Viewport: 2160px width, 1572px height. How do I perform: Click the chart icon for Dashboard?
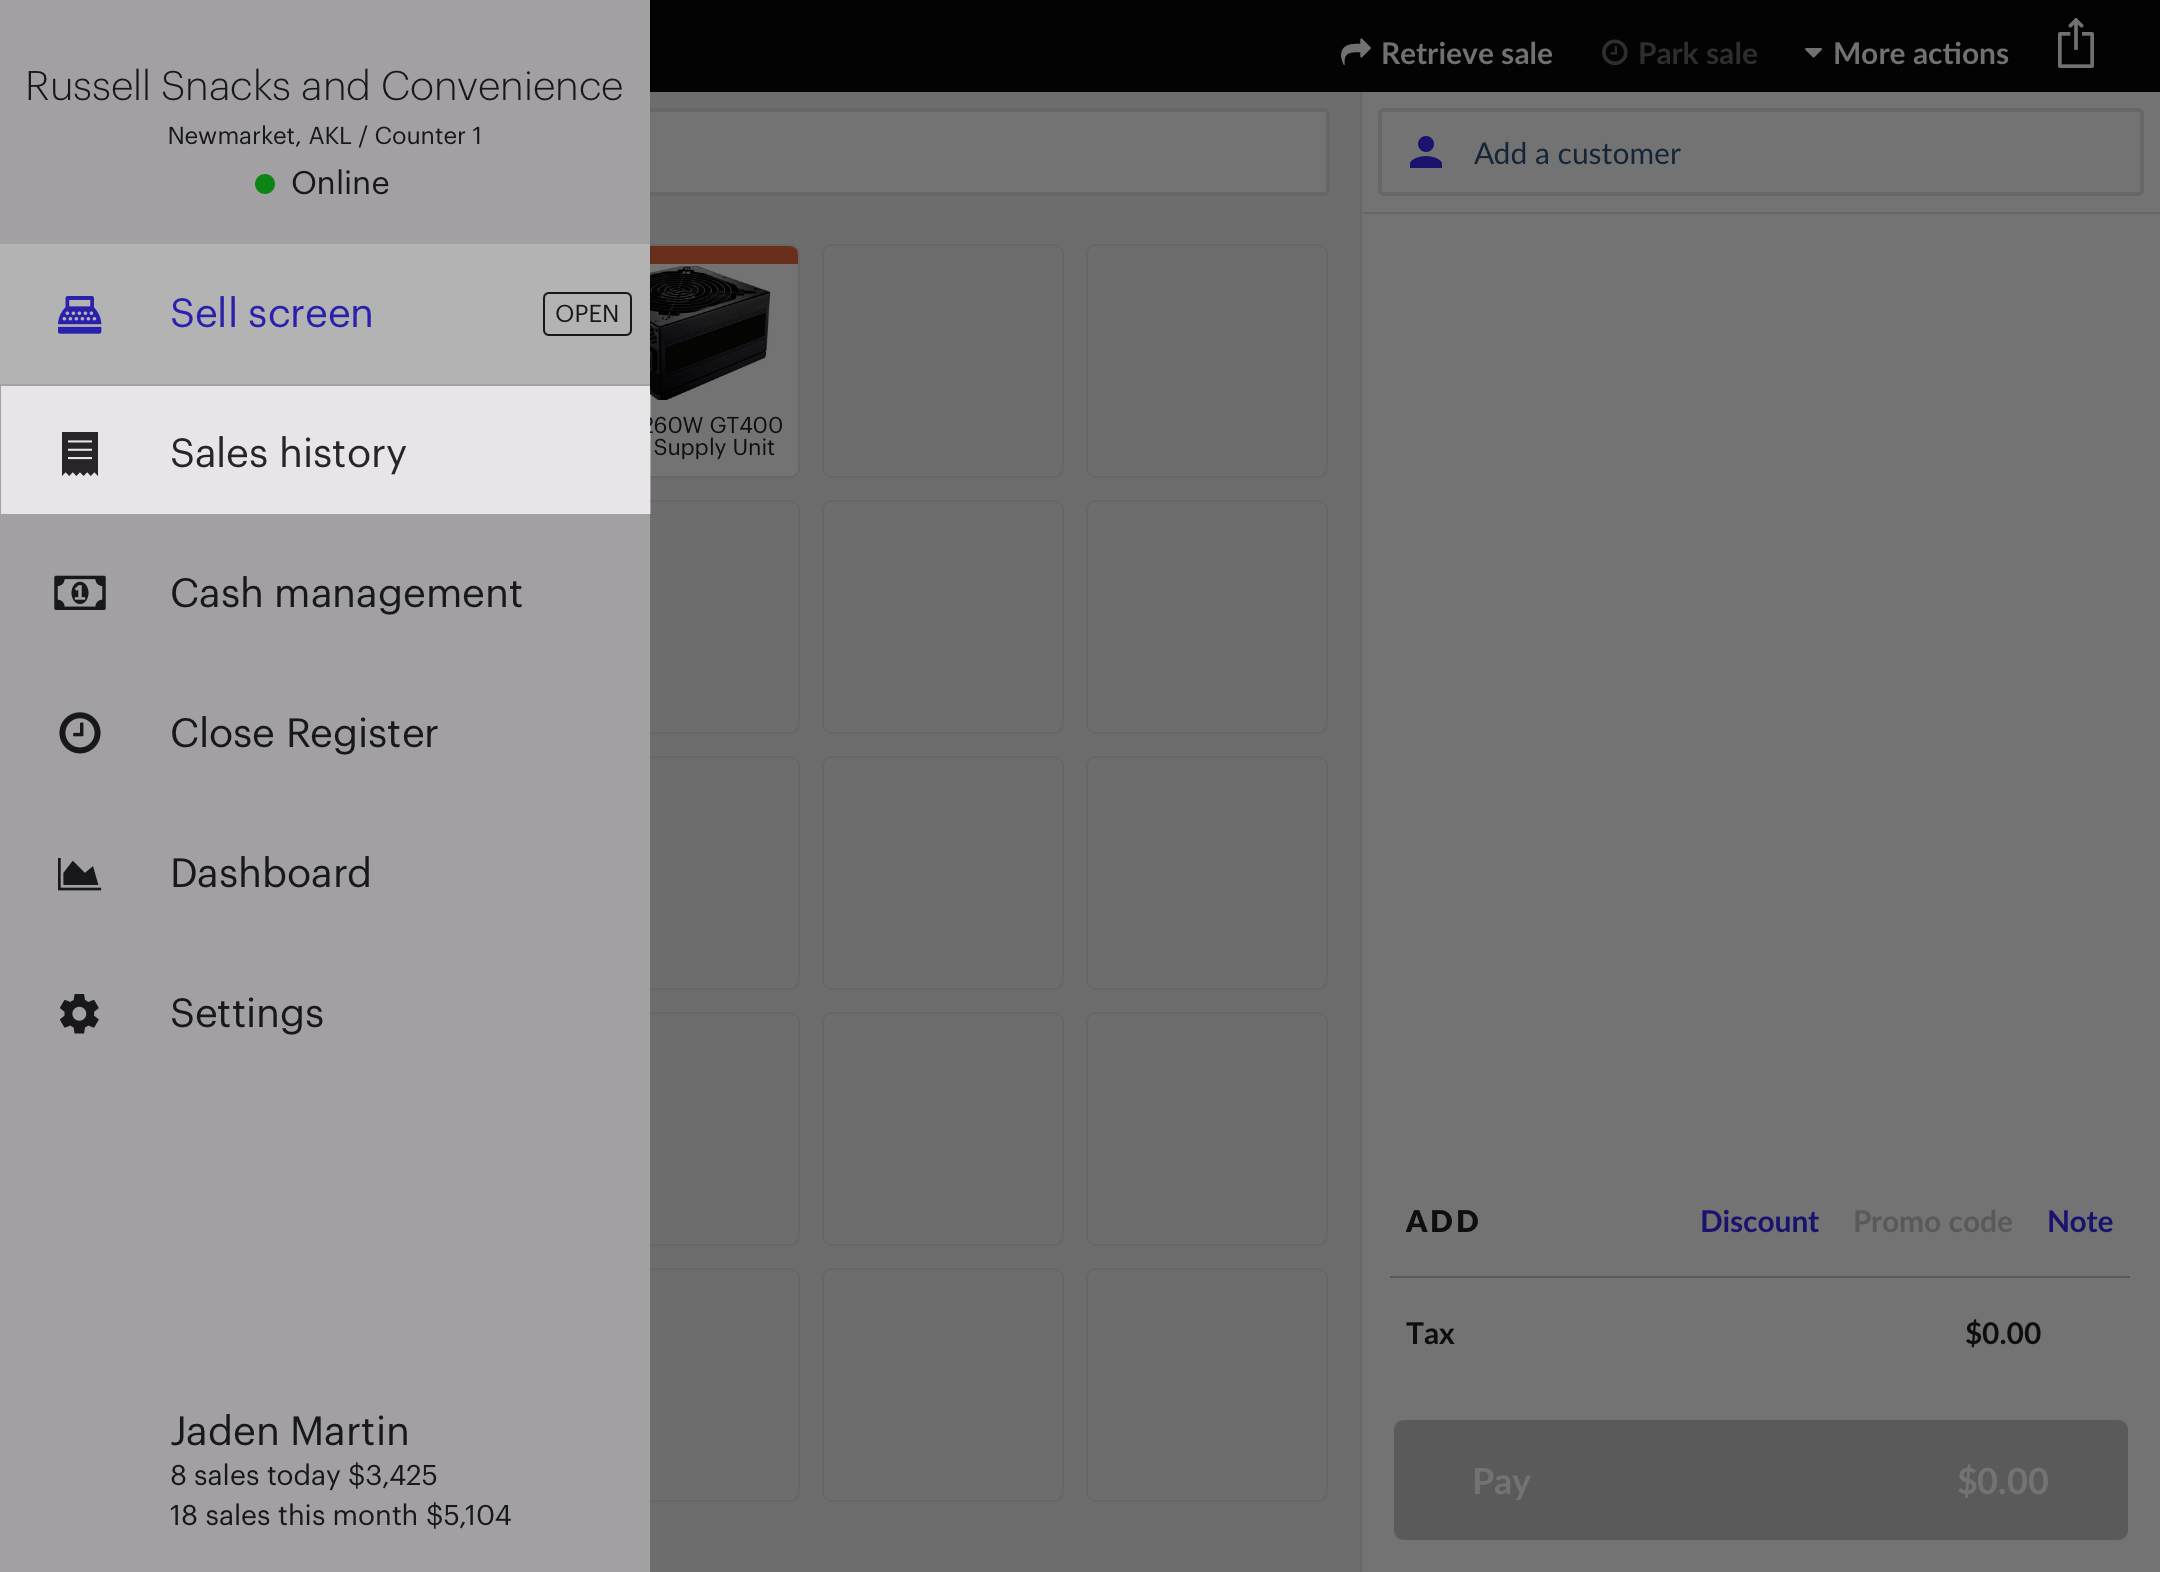coord(80,874)
